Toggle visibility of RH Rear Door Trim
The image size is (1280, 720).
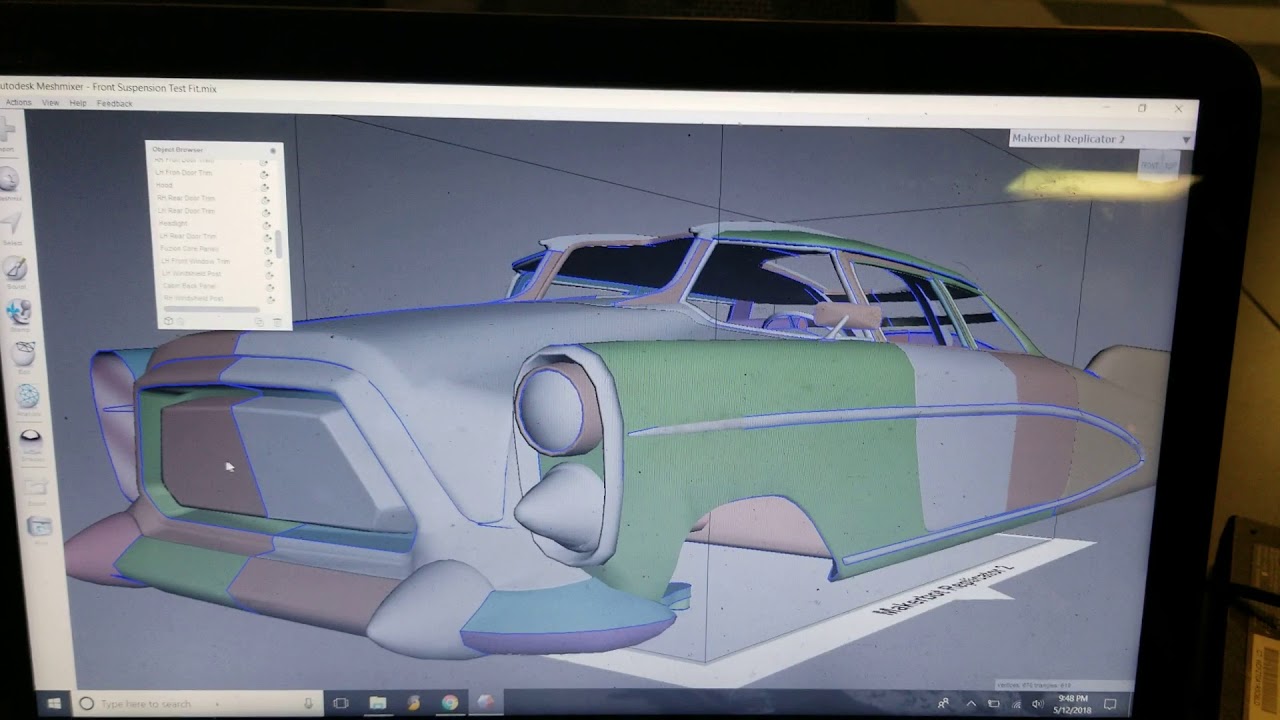pos(265,198)
